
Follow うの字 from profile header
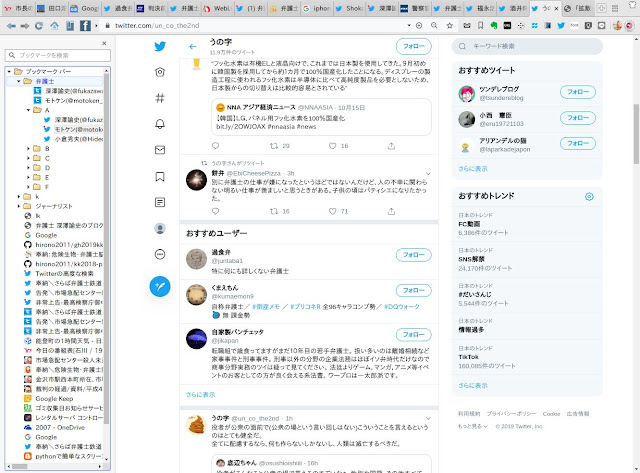[413, 47]
